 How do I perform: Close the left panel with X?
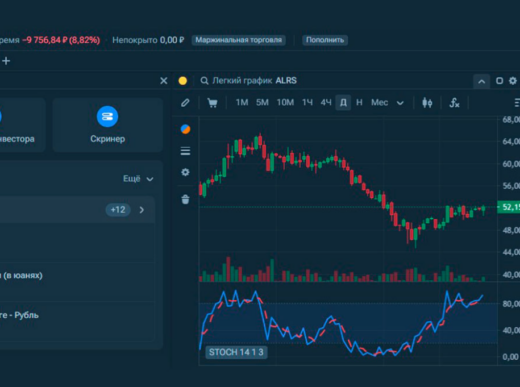point(164,81)
